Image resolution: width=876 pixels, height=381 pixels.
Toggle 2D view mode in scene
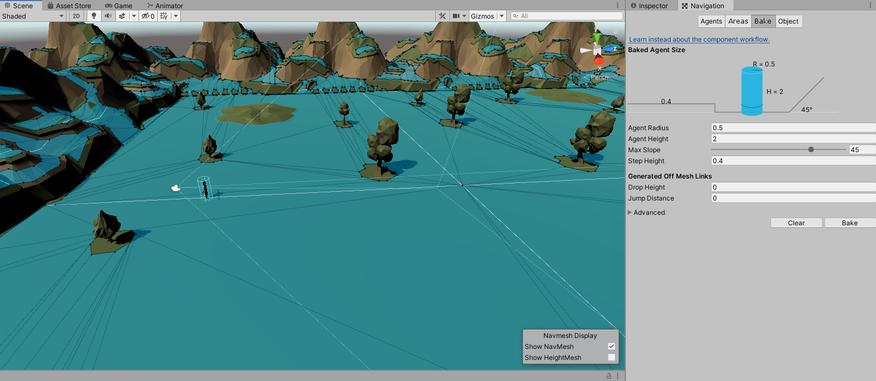pos(76,16)
